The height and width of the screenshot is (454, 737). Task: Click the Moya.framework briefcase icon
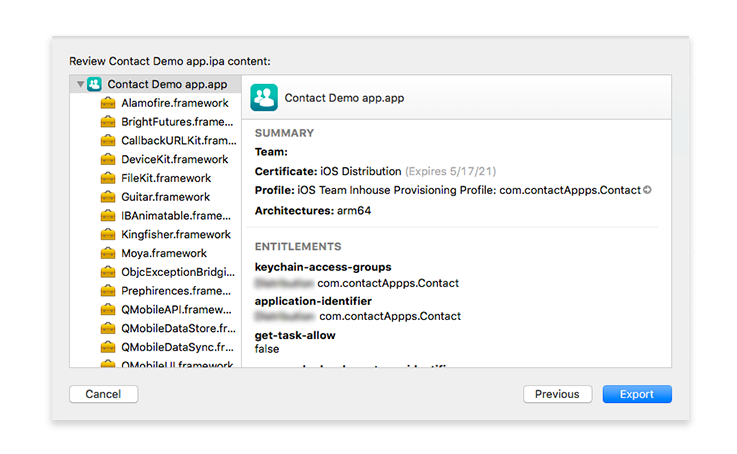tap(108, 253)
